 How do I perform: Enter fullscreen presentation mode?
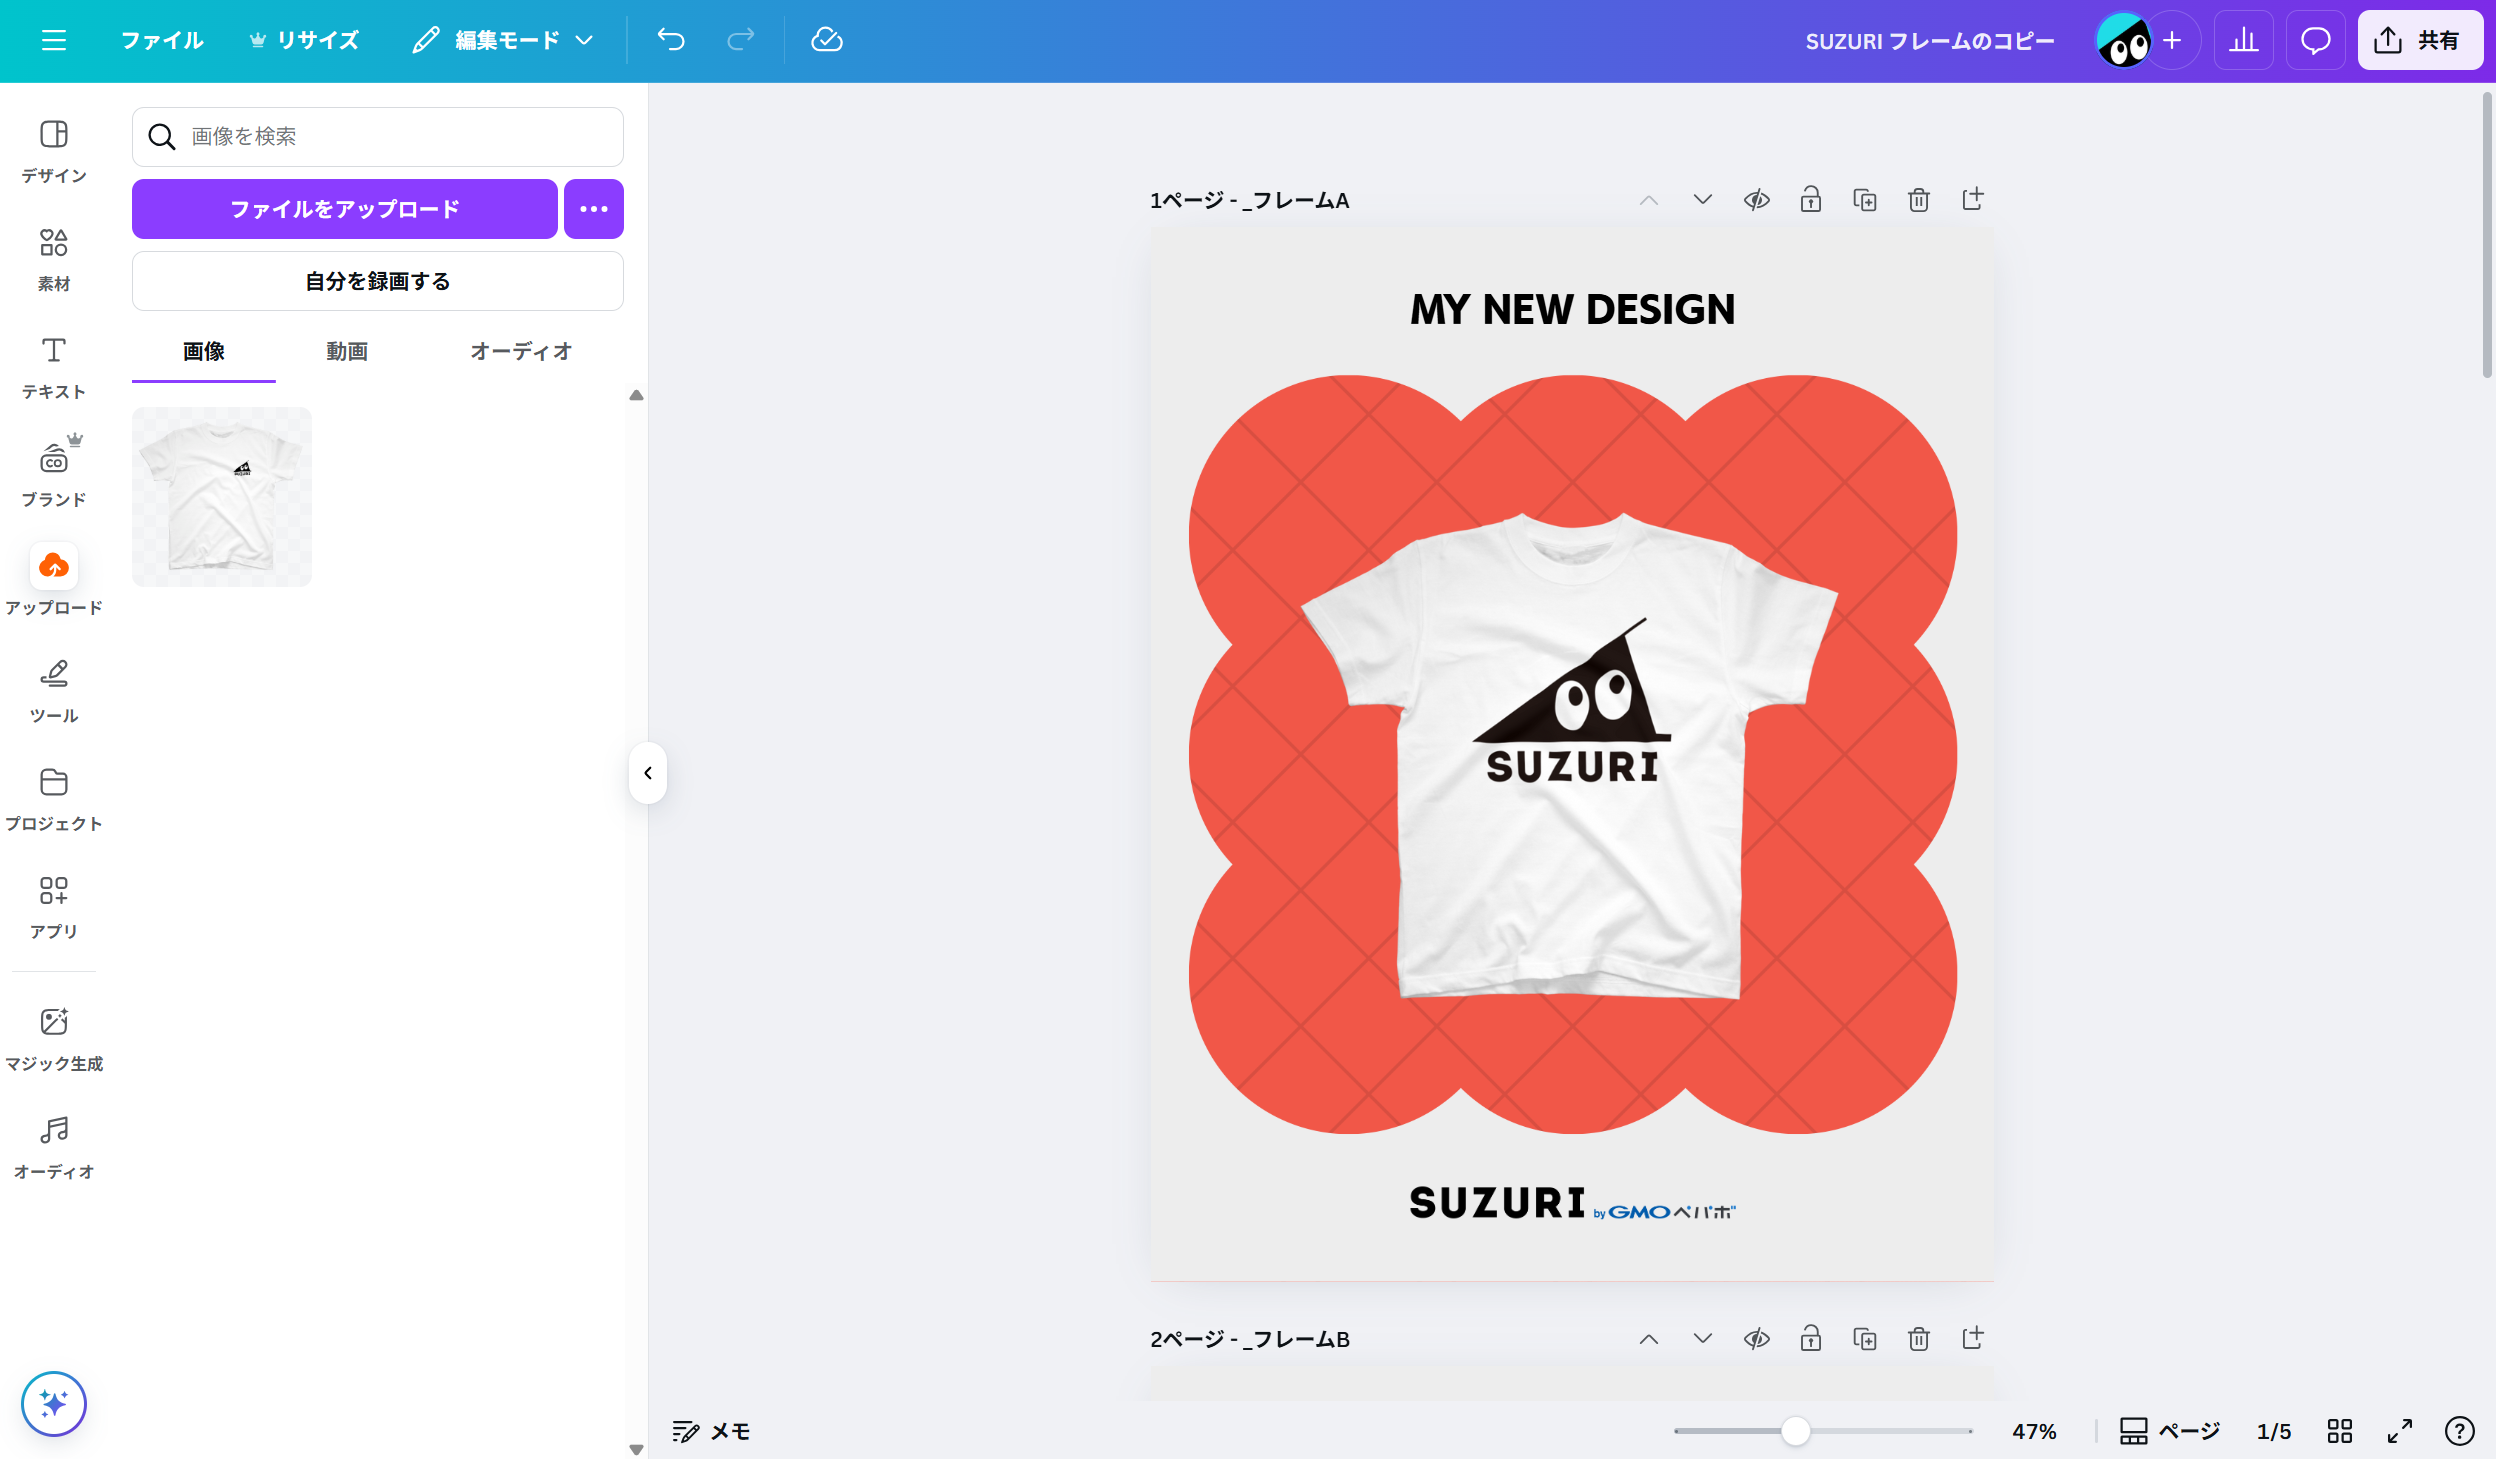point(2400,1432)
